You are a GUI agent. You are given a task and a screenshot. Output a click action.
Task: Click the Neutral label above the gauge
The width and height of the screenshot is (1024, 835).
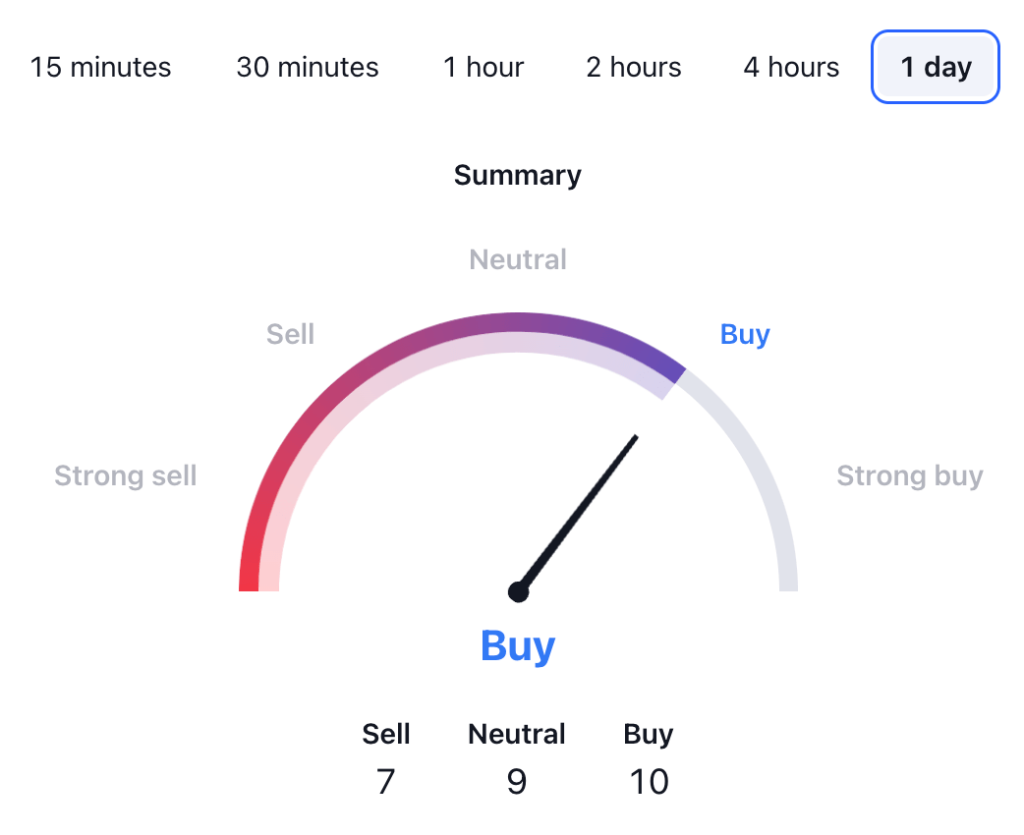coord(518,260)
